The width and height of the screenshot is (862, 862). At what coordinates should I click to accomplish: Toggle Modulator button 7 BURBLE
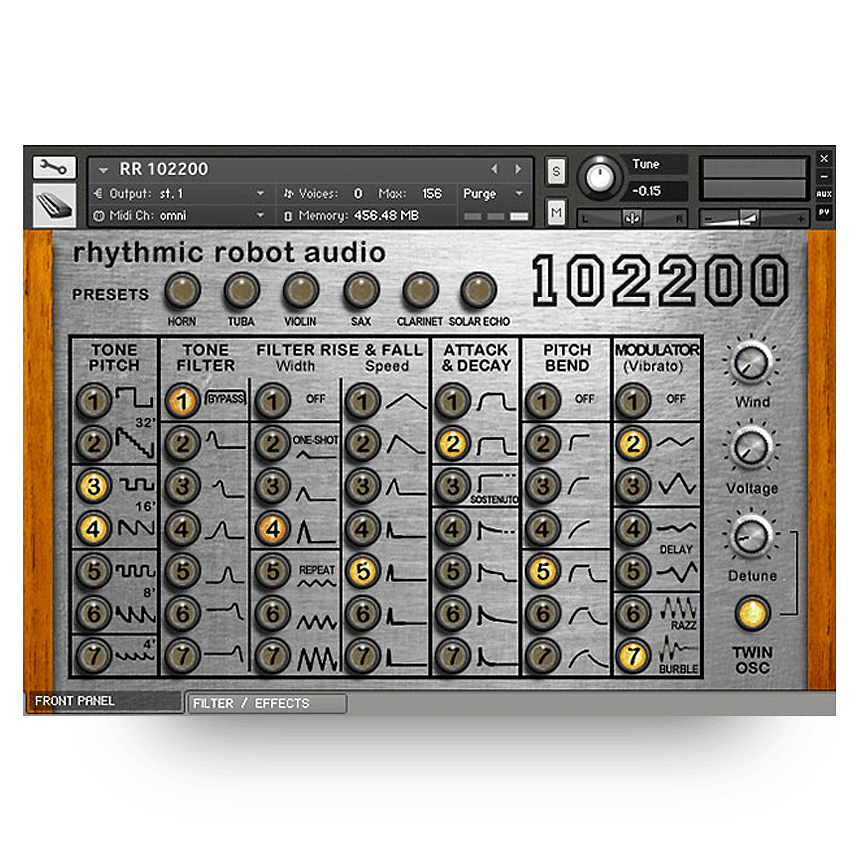[x=633, y=655]
